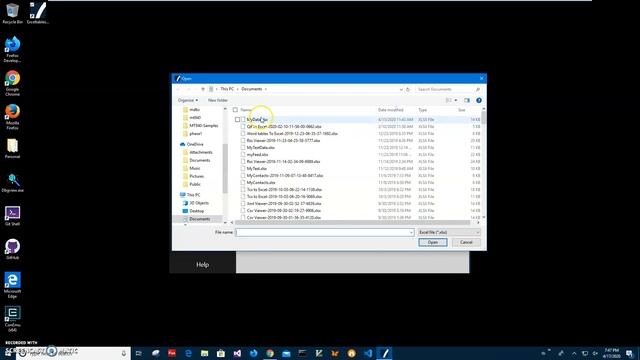Open Microsoft Edge from the taskbar
The image size is (640, 360).
pyautogui.click(x=188, y=353)
